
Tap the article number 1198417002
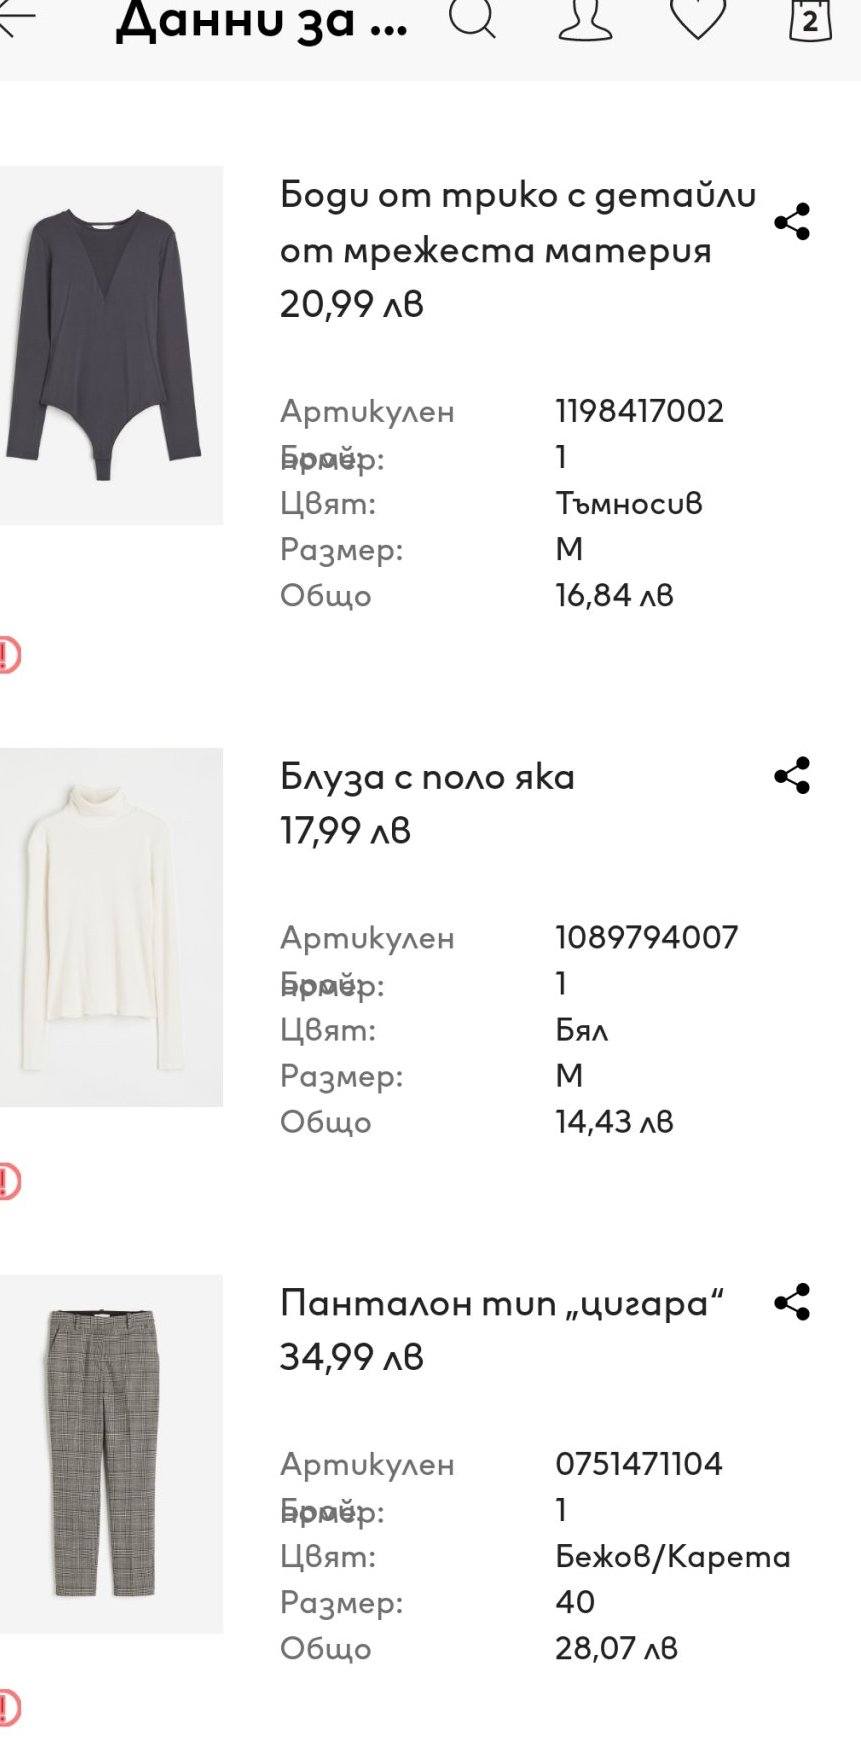(639, 411)
